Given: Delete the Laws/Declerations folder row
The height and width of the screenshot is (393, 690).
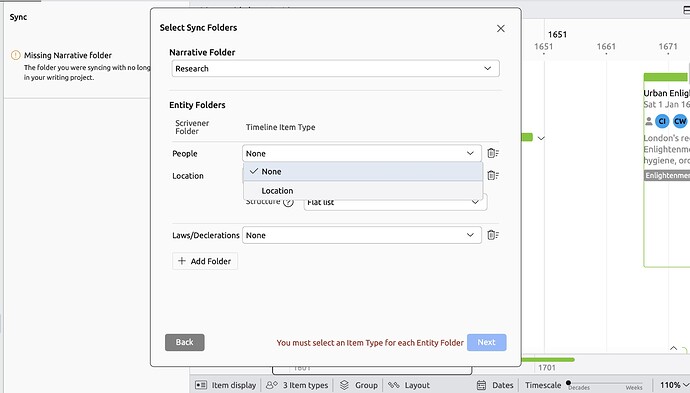Looking at the screenshot, I should point(493,235).
